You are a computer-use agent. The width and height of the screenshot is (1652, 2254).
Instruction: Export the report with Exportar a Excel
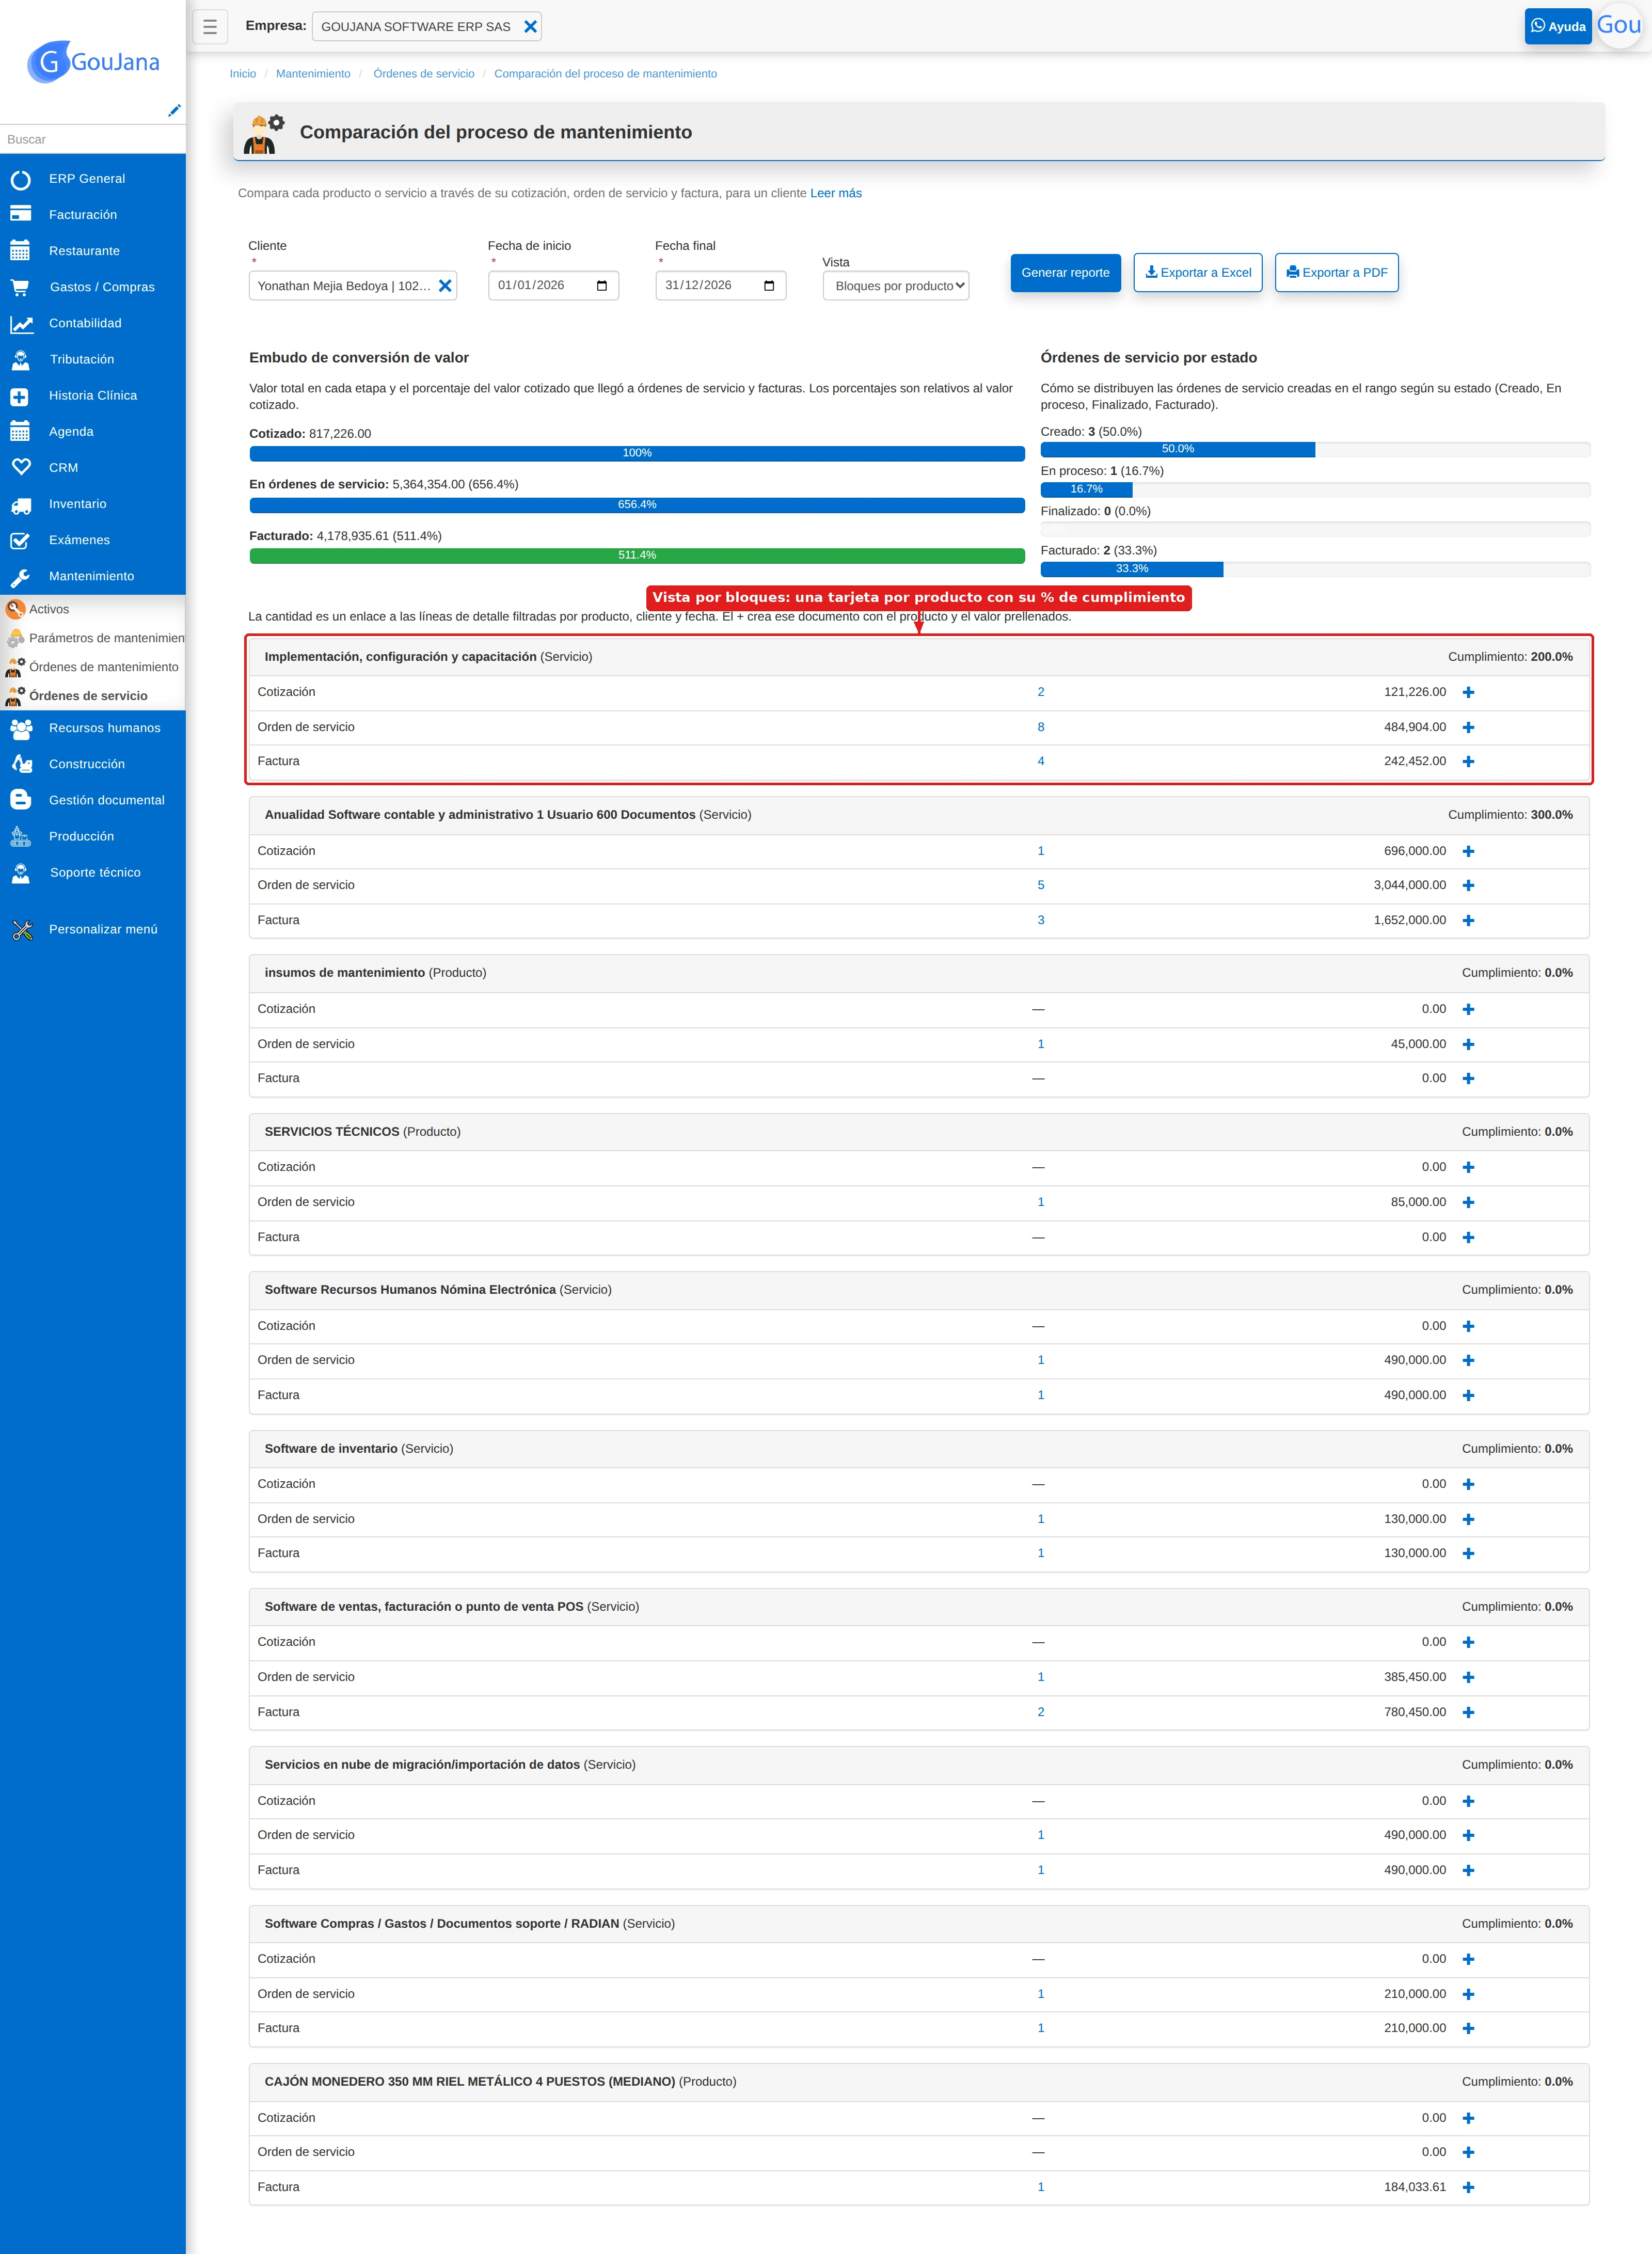[x=1198, y=273]
